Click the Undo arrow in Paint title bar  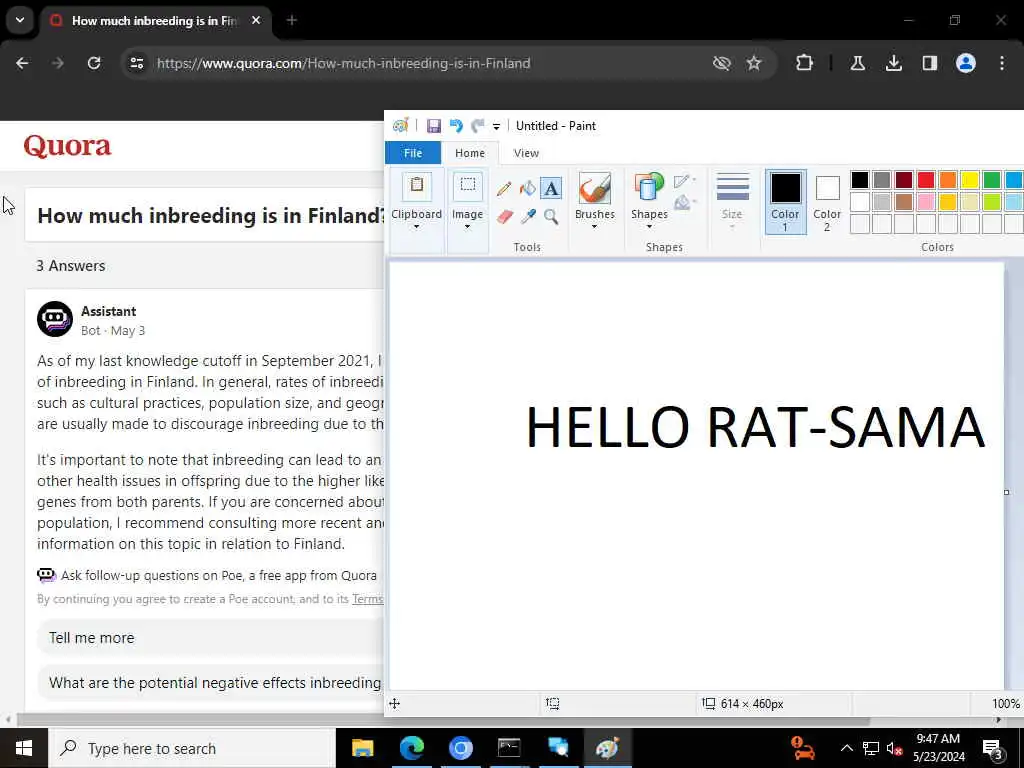click(456, 125)
